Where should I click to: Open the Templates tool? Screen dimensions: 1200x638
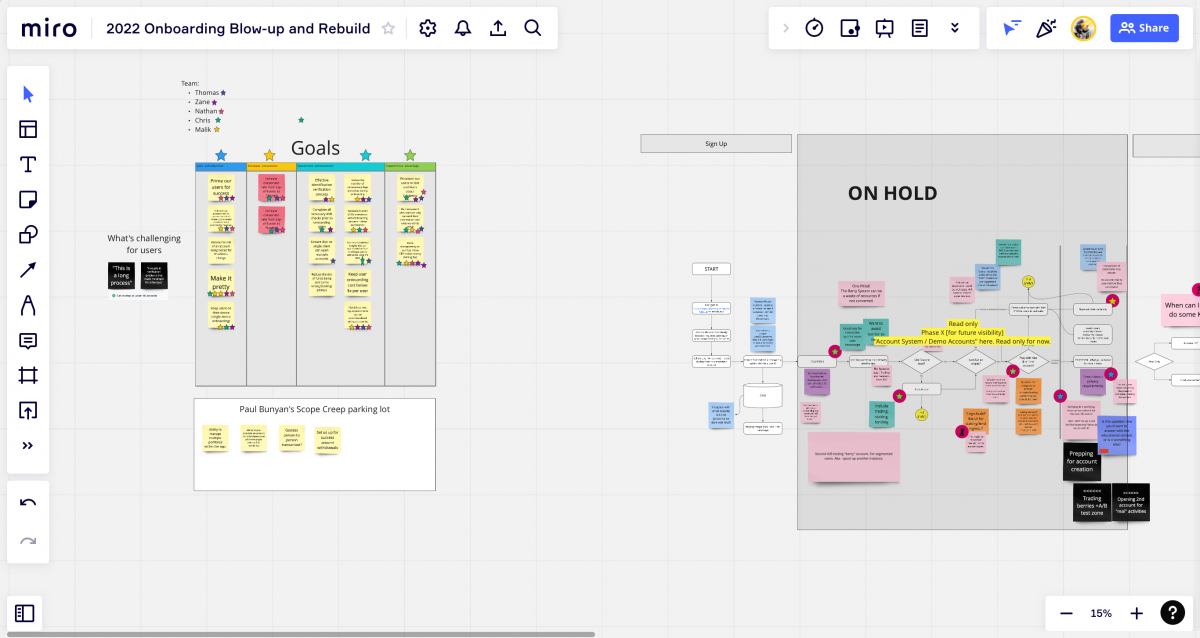click(28, 129)
